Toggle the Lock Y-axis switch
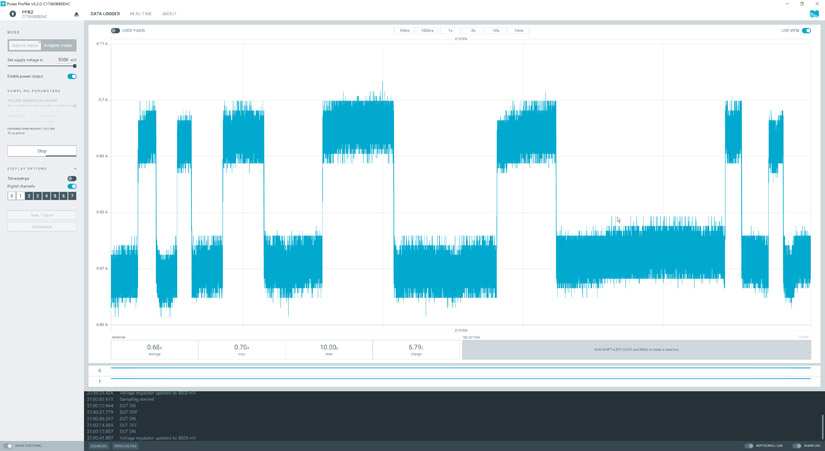Screen dimensions: 825x451 click(115, 31)
